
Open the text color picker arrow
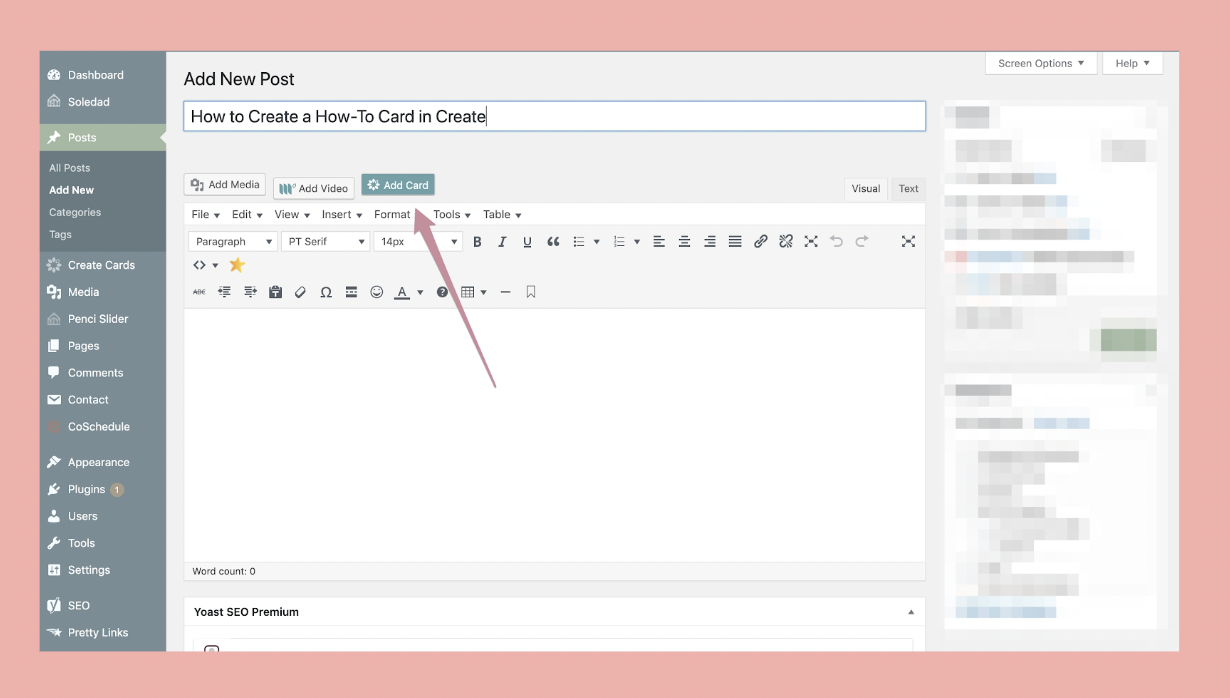point(420,293)
